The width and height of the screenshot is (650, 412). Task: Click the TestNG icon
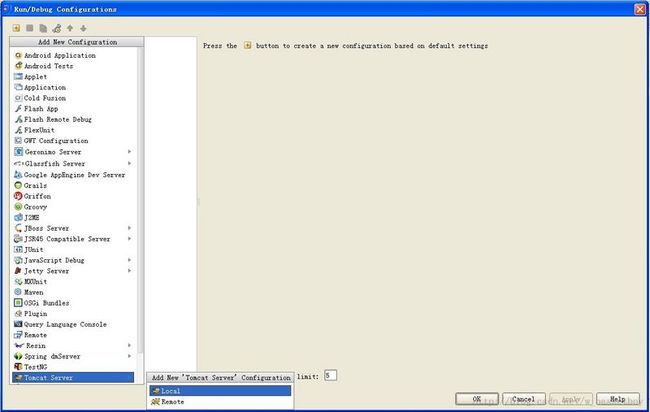18,367
